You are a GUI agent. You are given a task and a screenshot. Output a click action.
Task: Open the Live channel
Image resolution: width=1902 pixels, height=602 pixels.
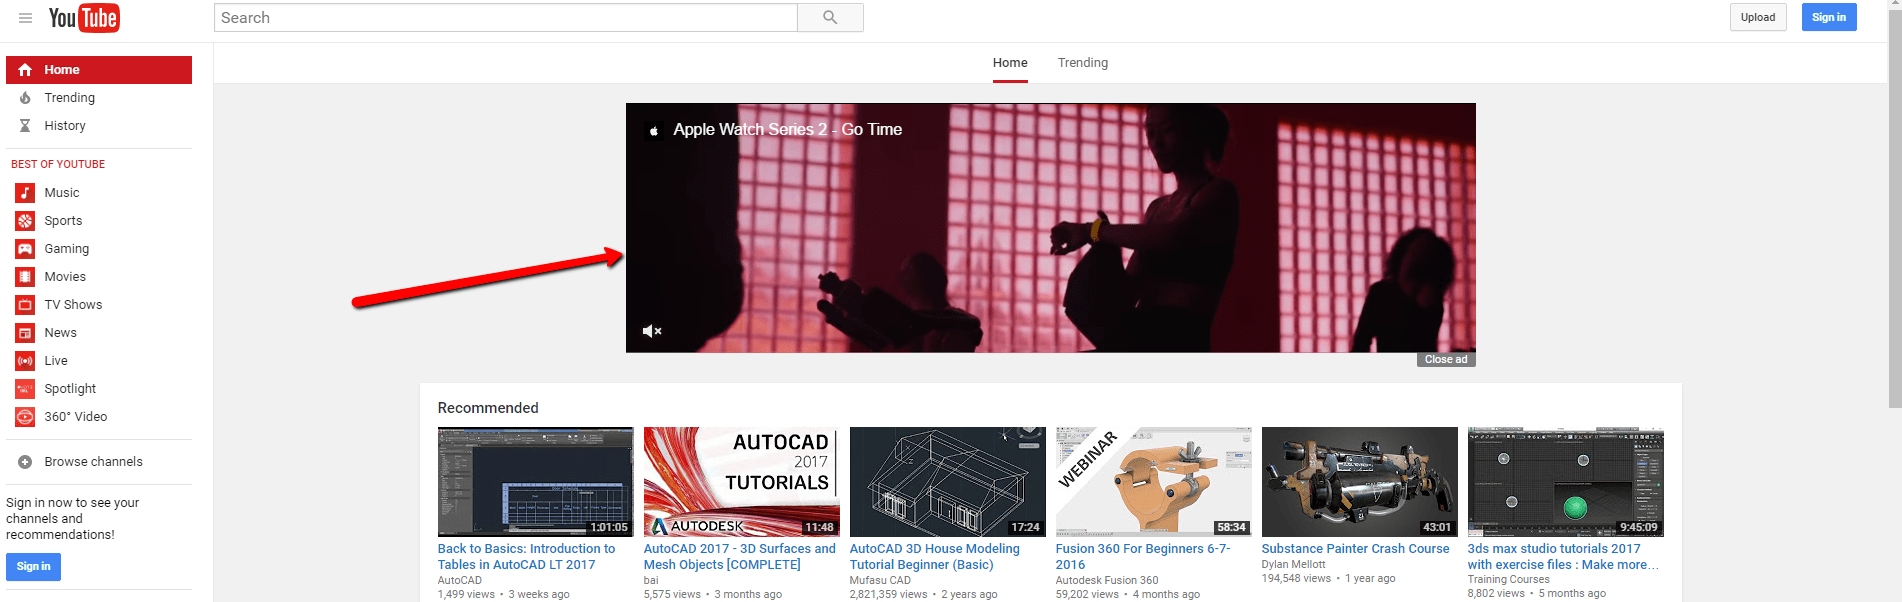(x=56, y=361)
